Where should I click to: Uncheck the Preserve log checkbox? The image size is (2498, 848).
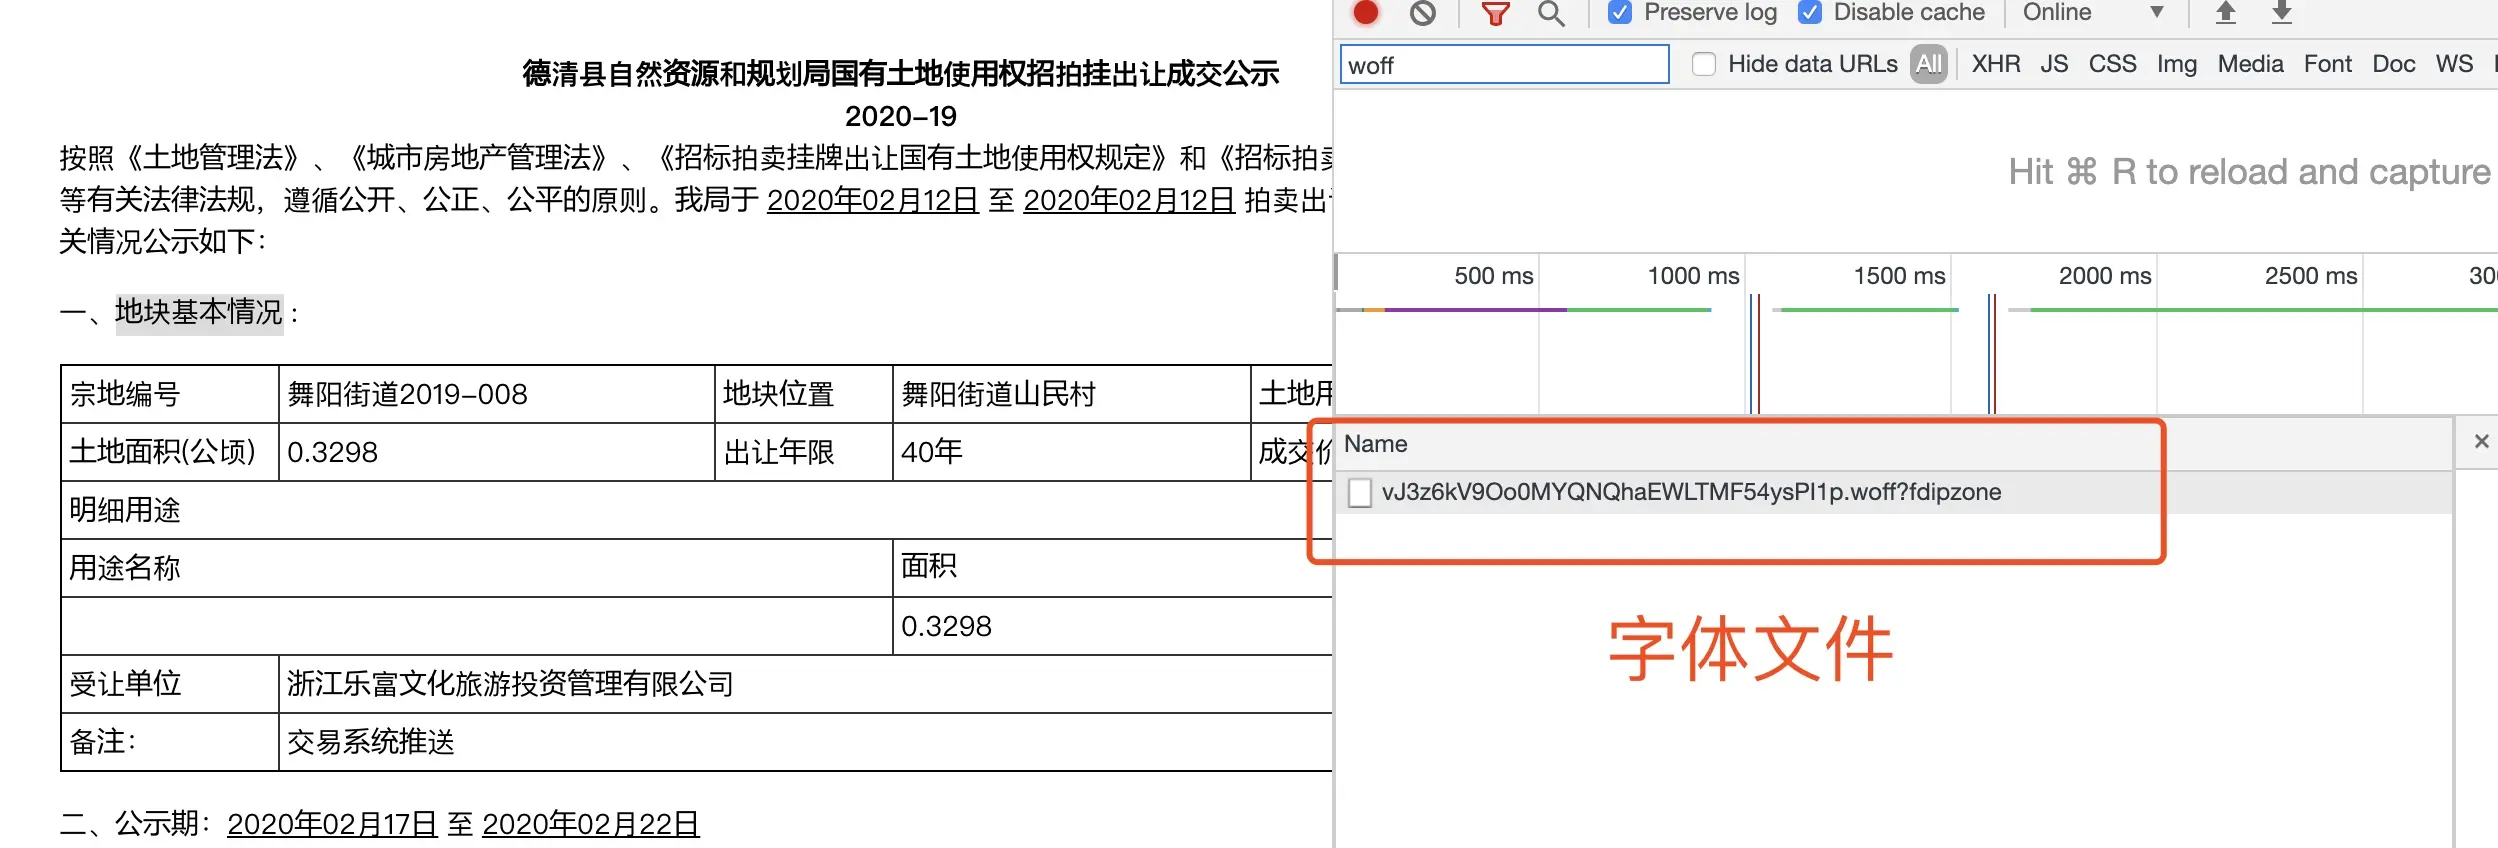click(1620, 12)
